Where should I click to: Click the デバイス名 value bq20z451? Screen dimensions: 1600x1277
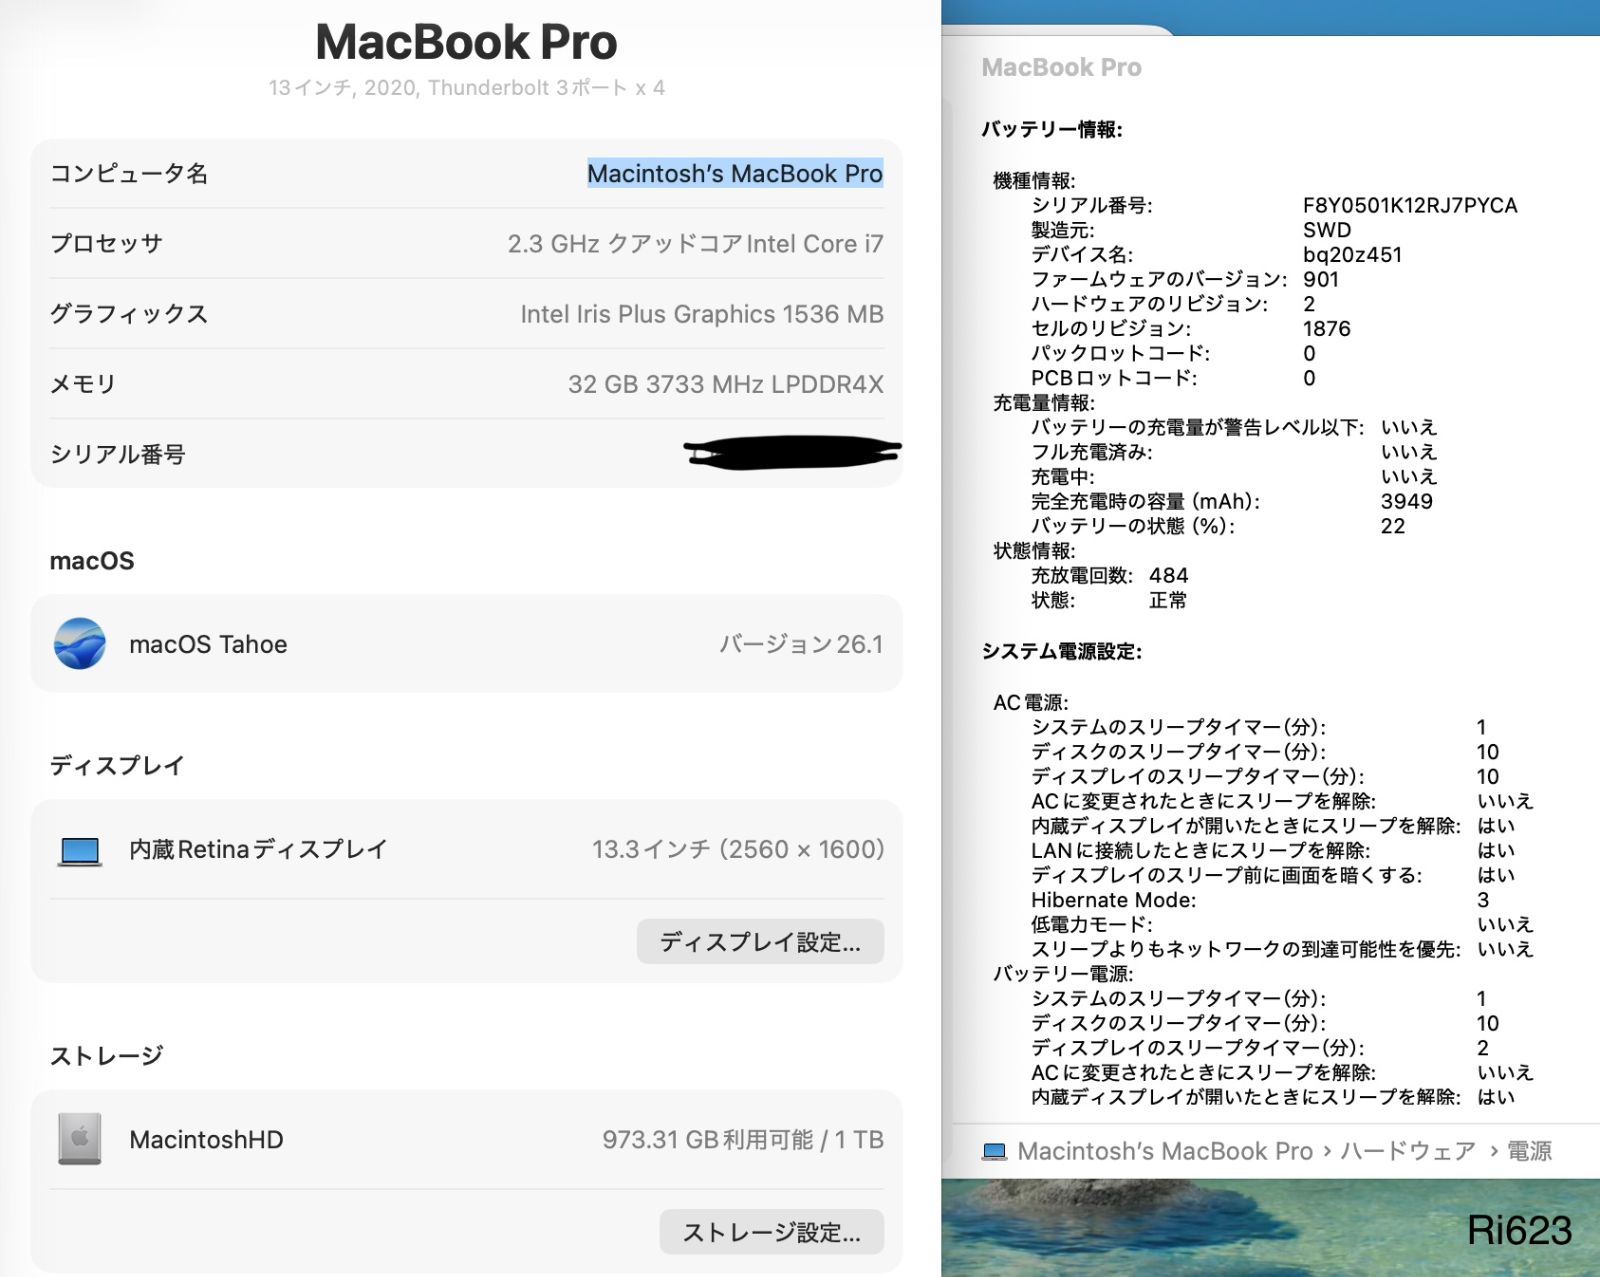tap(1352, 254)
